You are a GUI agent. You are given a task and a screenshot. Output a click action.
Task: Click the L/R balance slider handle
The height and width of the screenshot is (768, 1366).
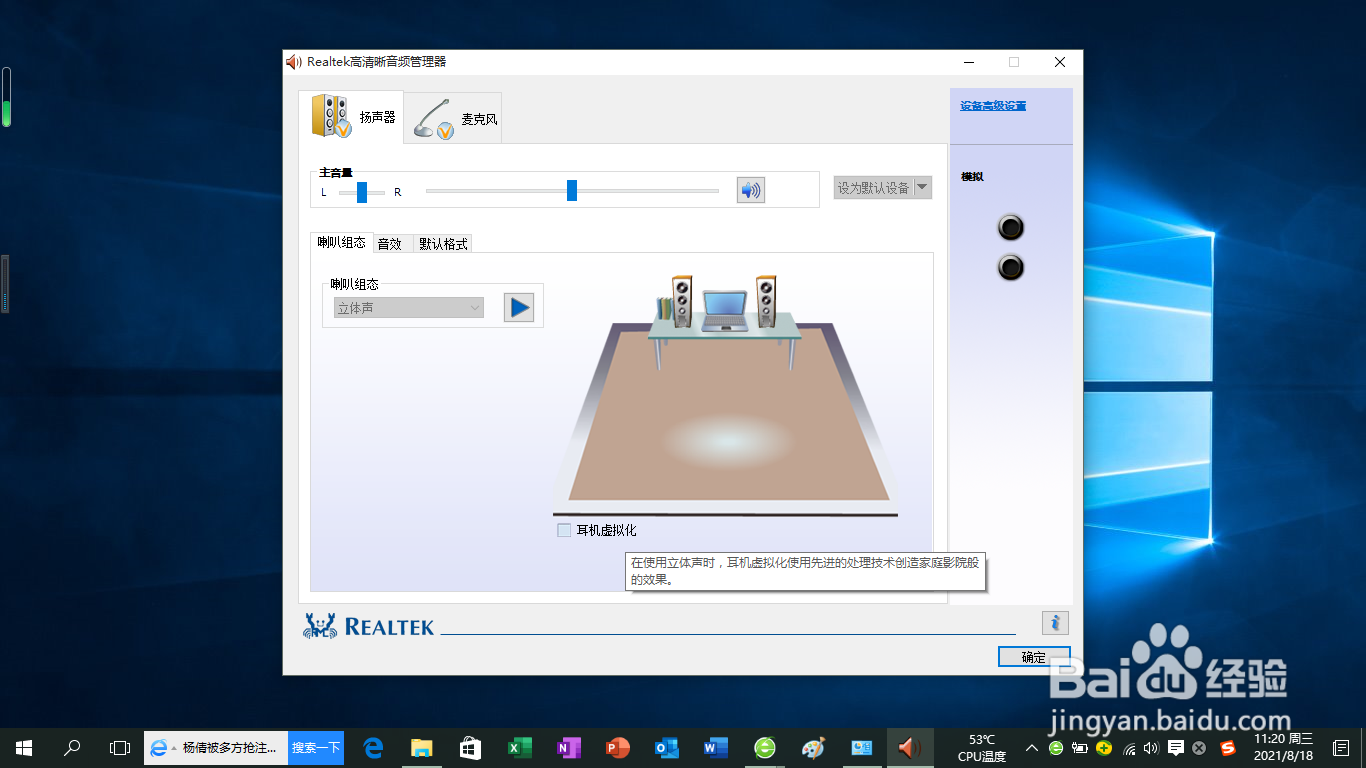[362, 192]
